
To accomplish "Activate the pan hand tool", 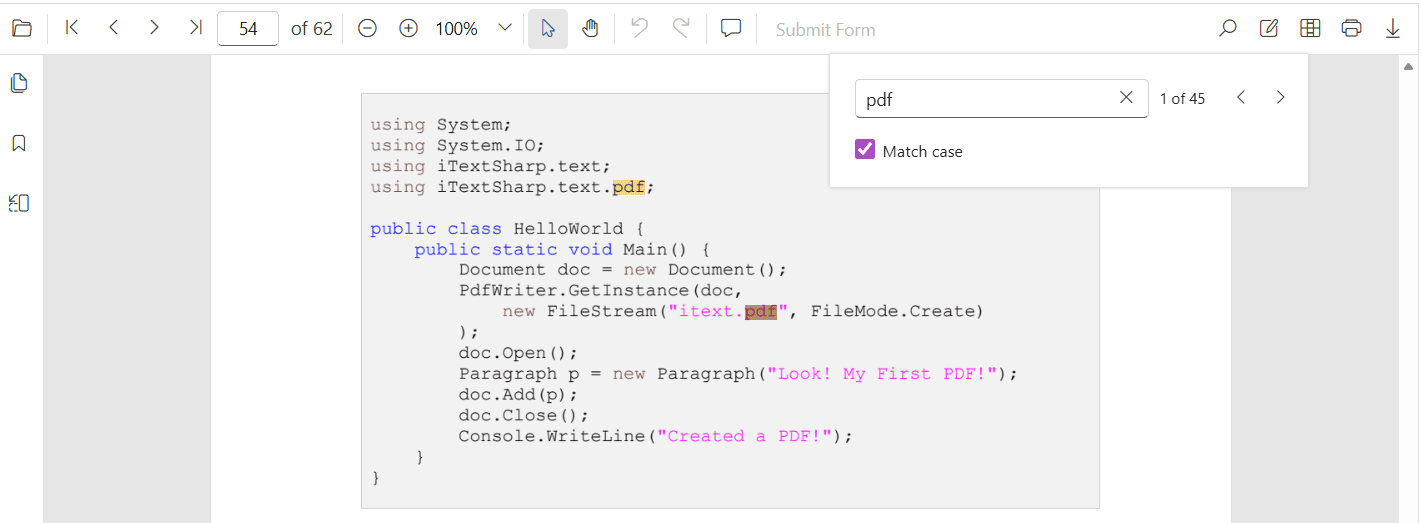I will pos(590,28).
